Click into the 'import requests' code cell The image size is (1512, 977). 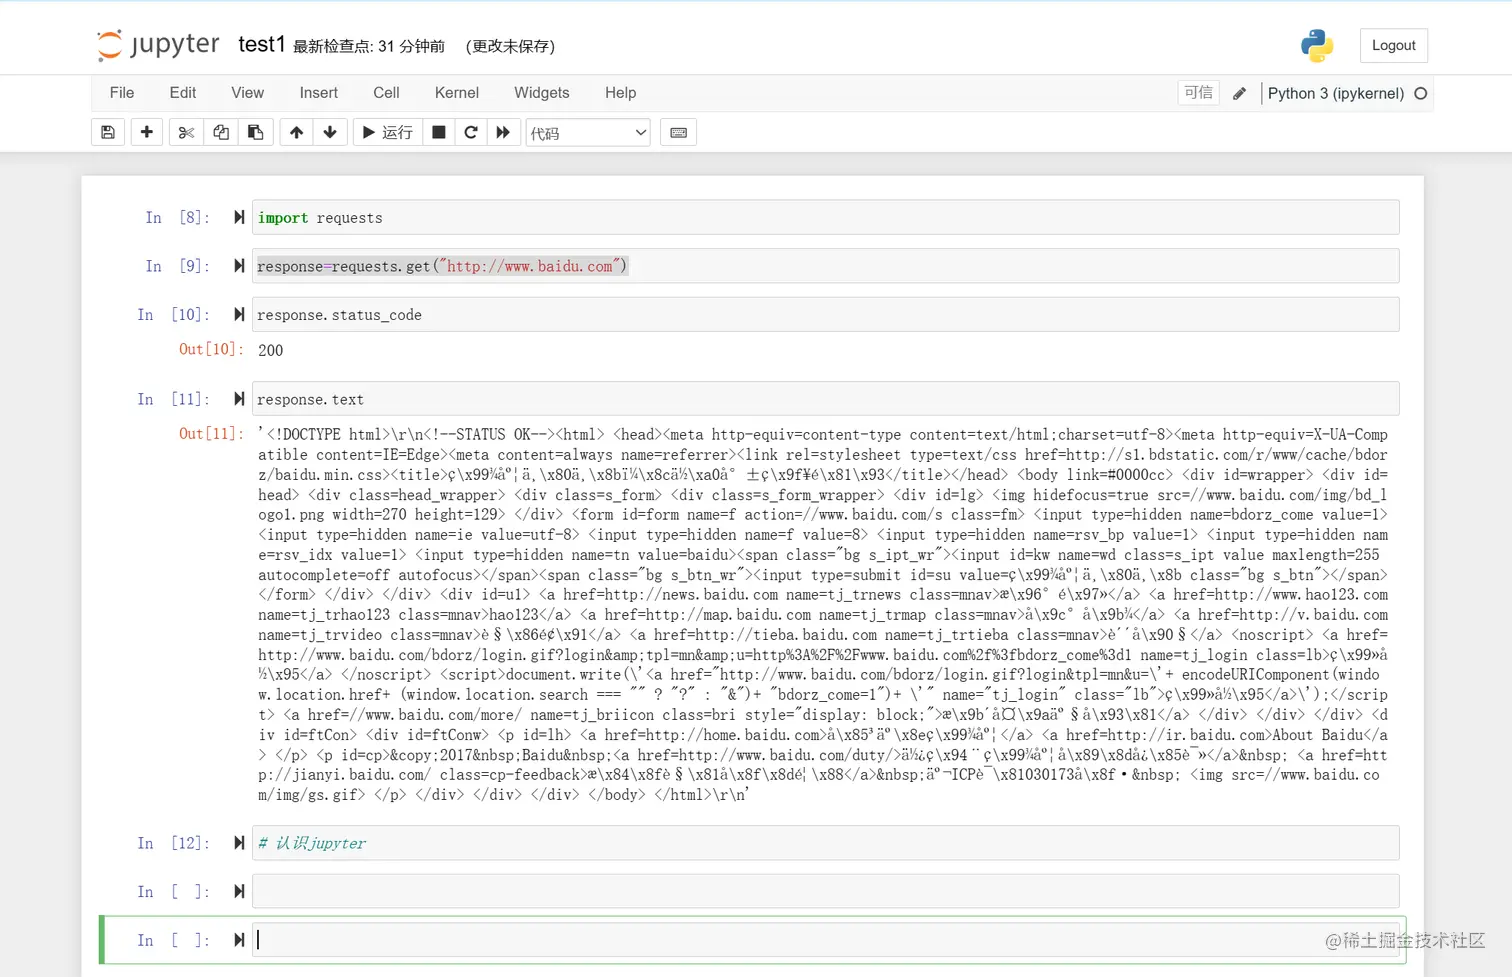point(825,218)
